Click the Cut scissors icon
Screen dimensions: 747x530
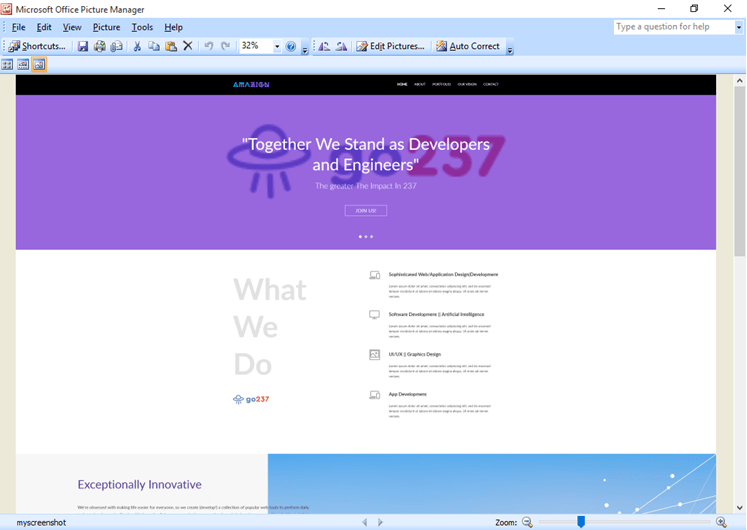coord(137,46)
